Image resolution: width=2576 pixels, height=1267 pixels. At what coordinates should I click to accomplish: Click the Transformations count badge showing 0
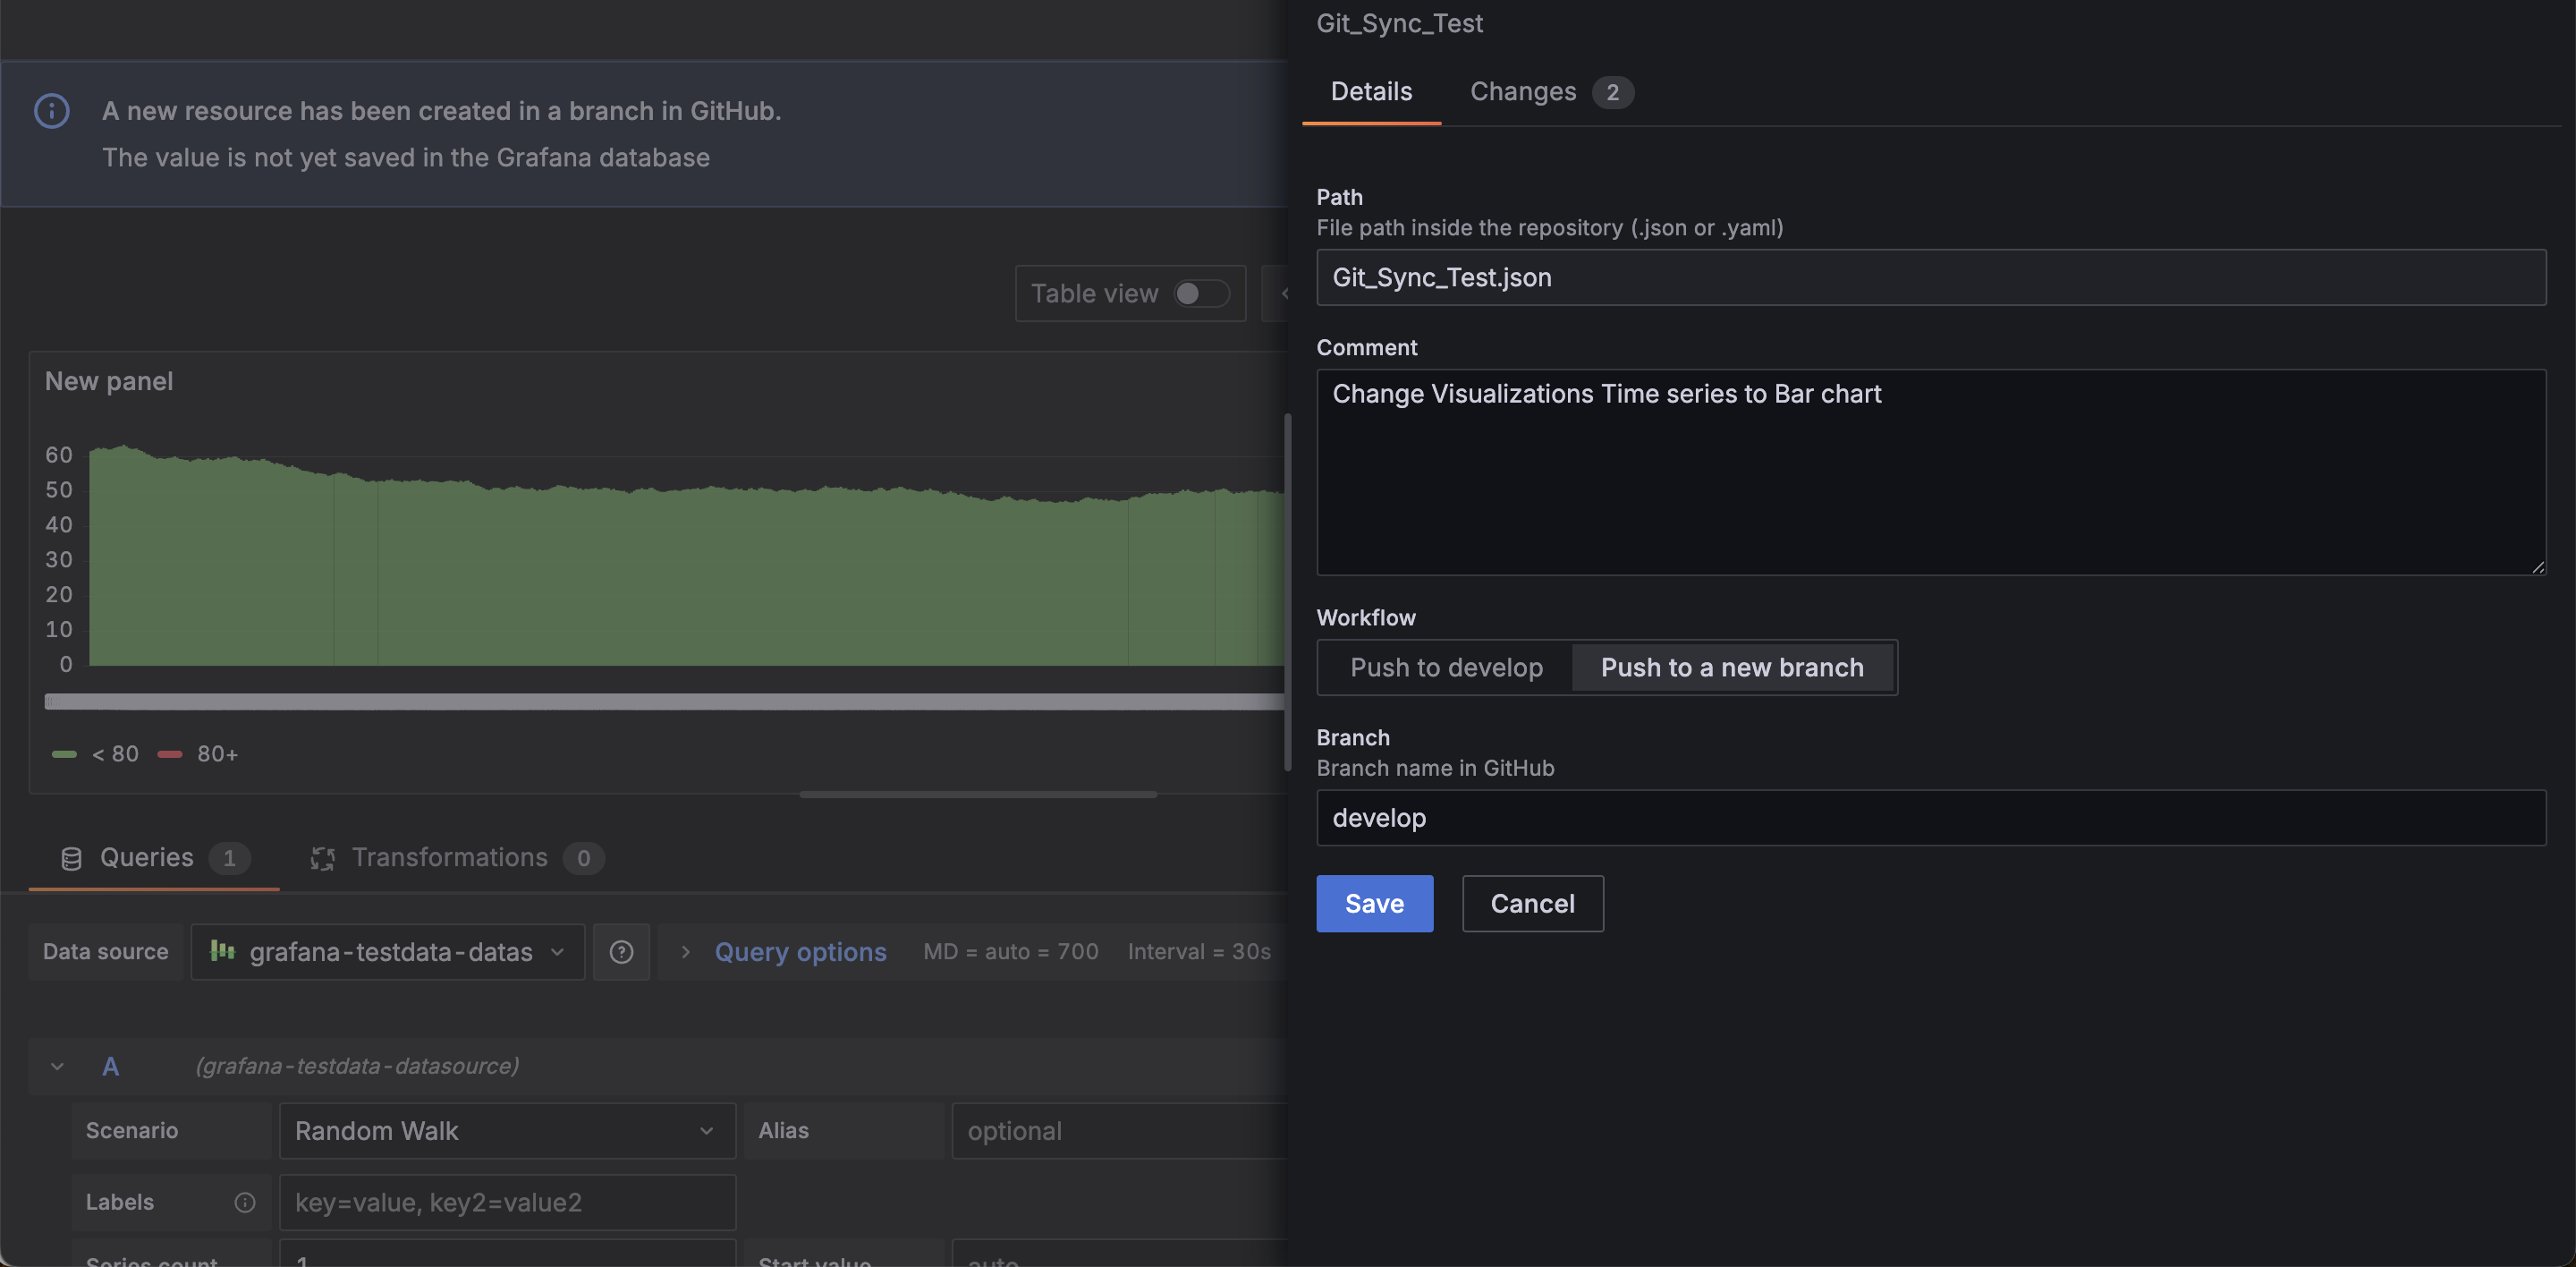tap(583, 859)
